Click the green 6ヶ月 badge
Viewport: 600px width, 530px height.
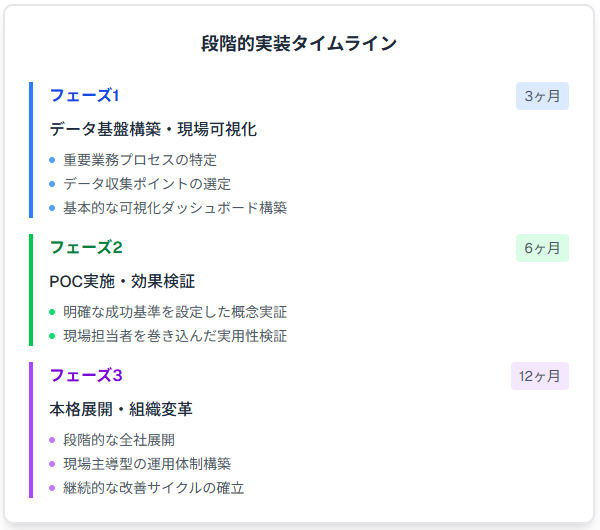(x=542, y=248)
